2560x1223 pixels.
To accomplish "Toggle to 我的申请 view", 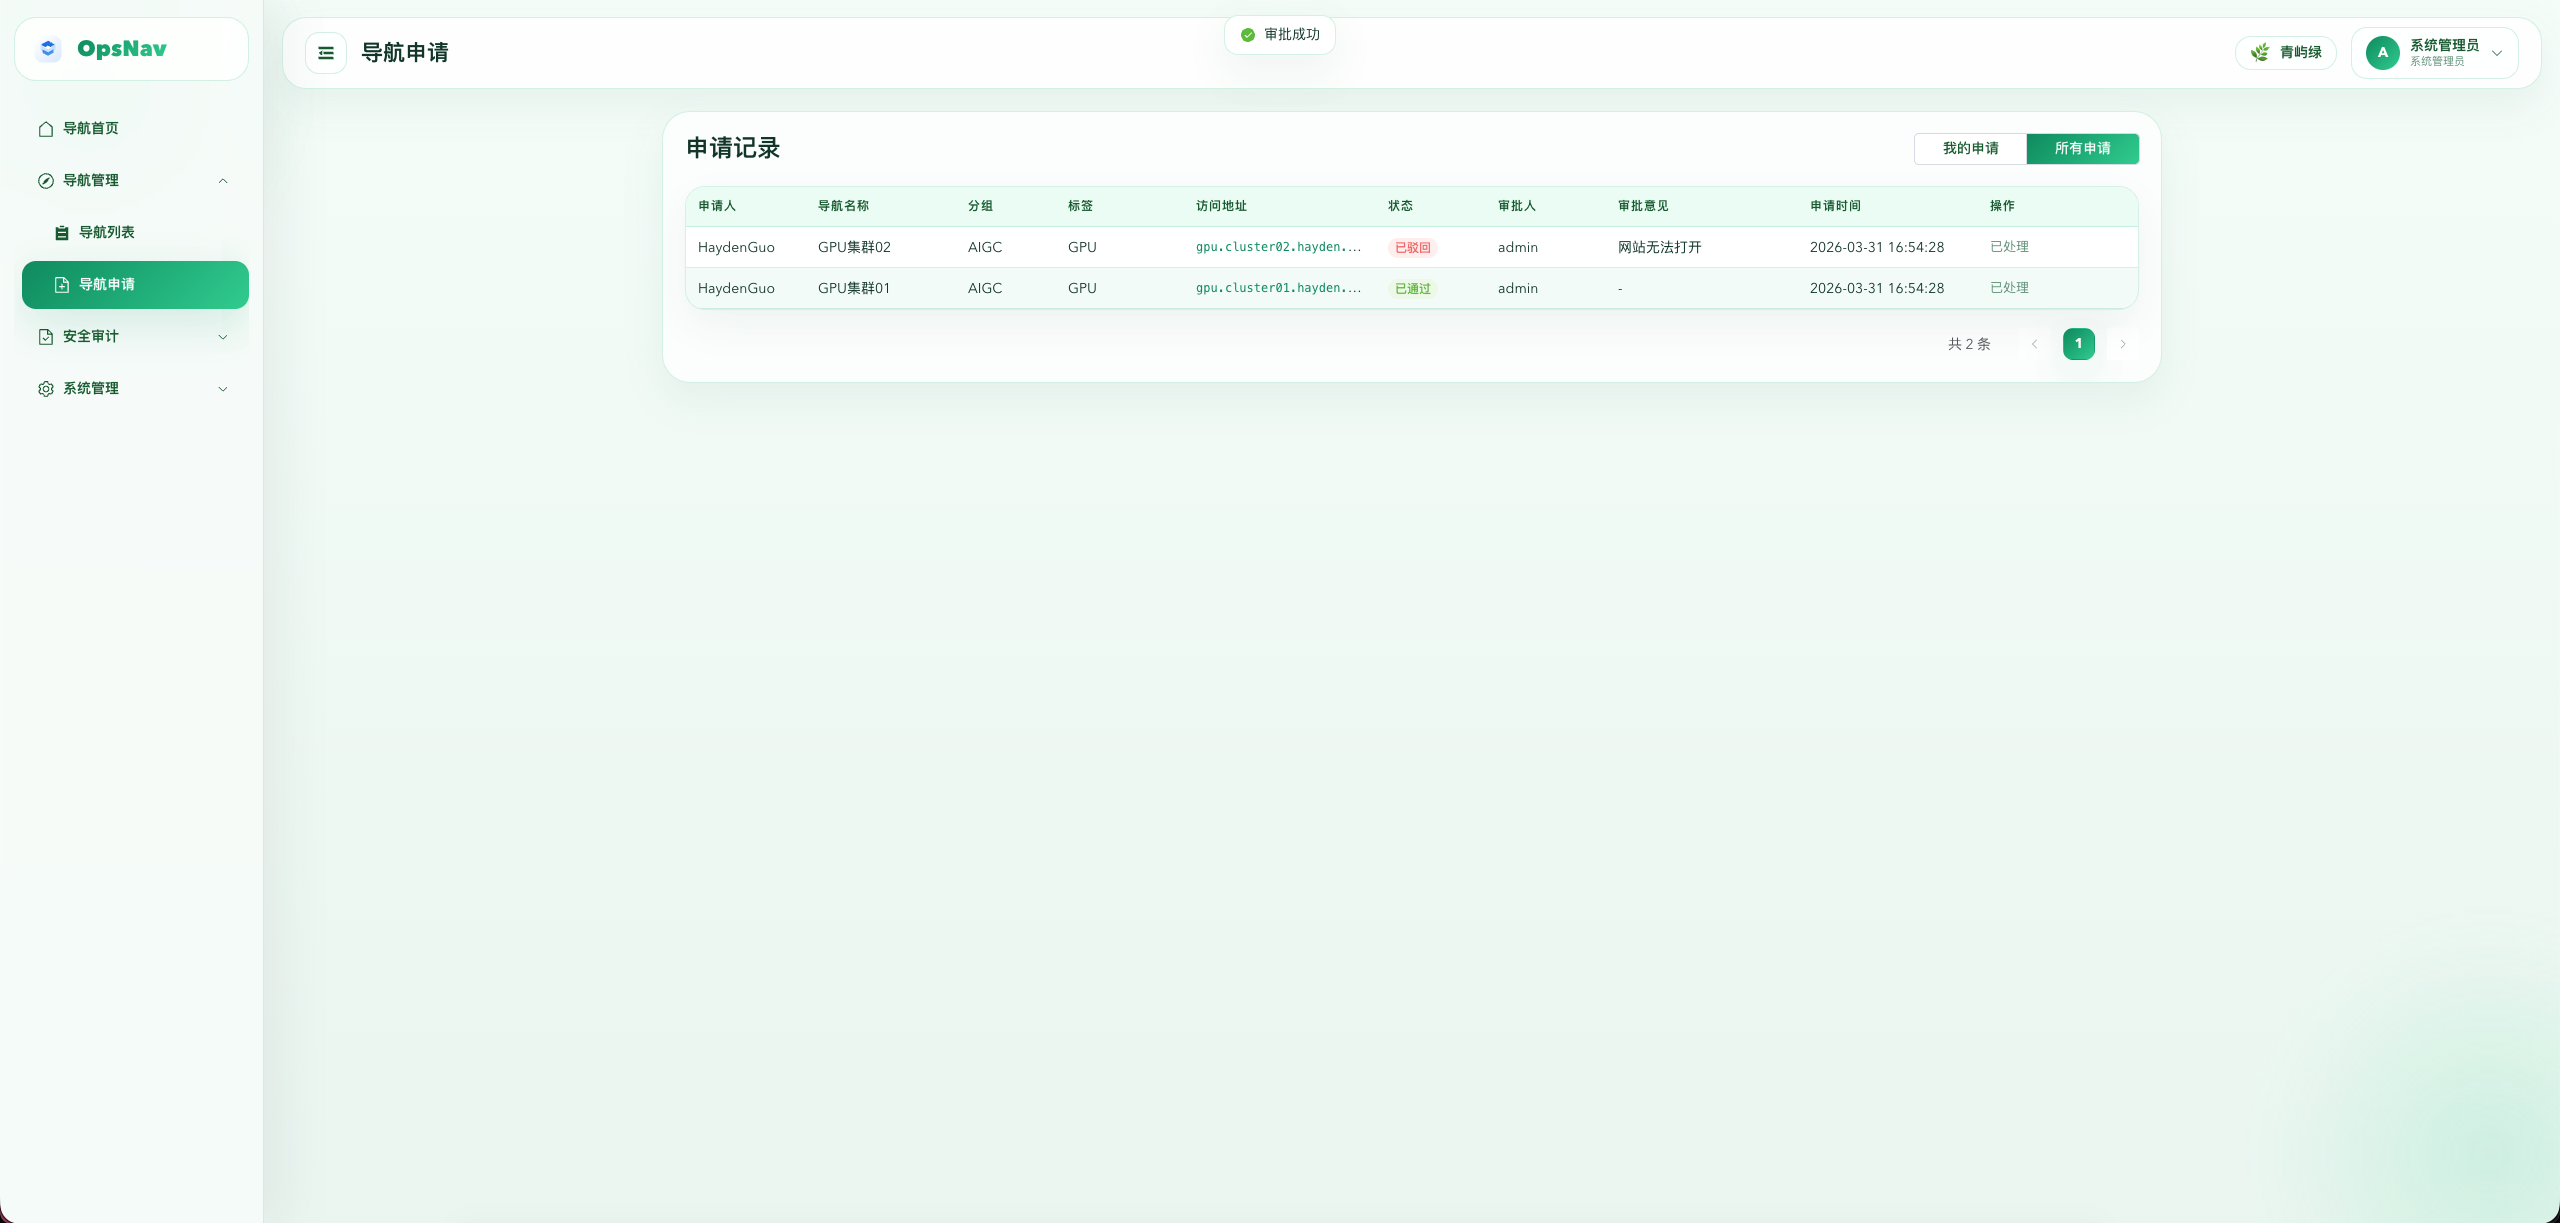I will tap(1969, 148).
